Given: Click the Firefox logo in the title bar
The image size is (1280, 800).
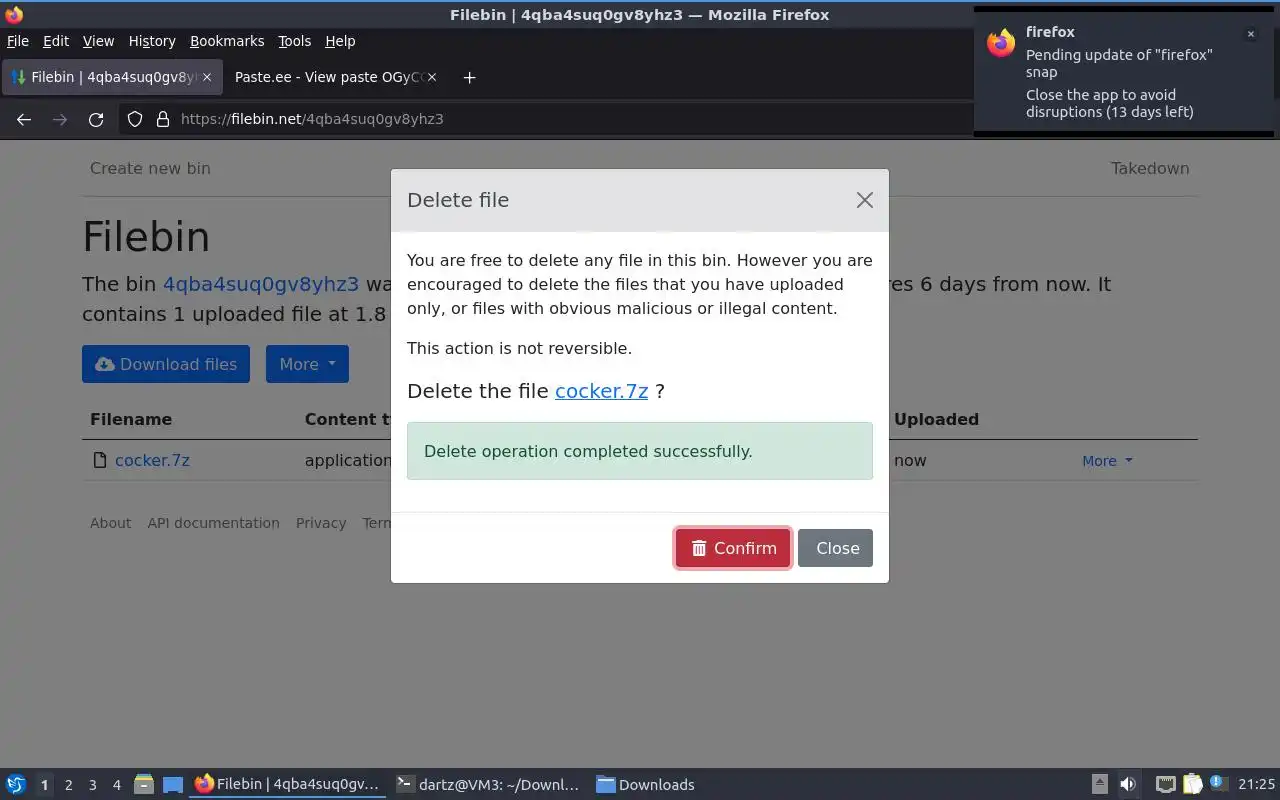Looking at the screenshot, I should 14,14.
